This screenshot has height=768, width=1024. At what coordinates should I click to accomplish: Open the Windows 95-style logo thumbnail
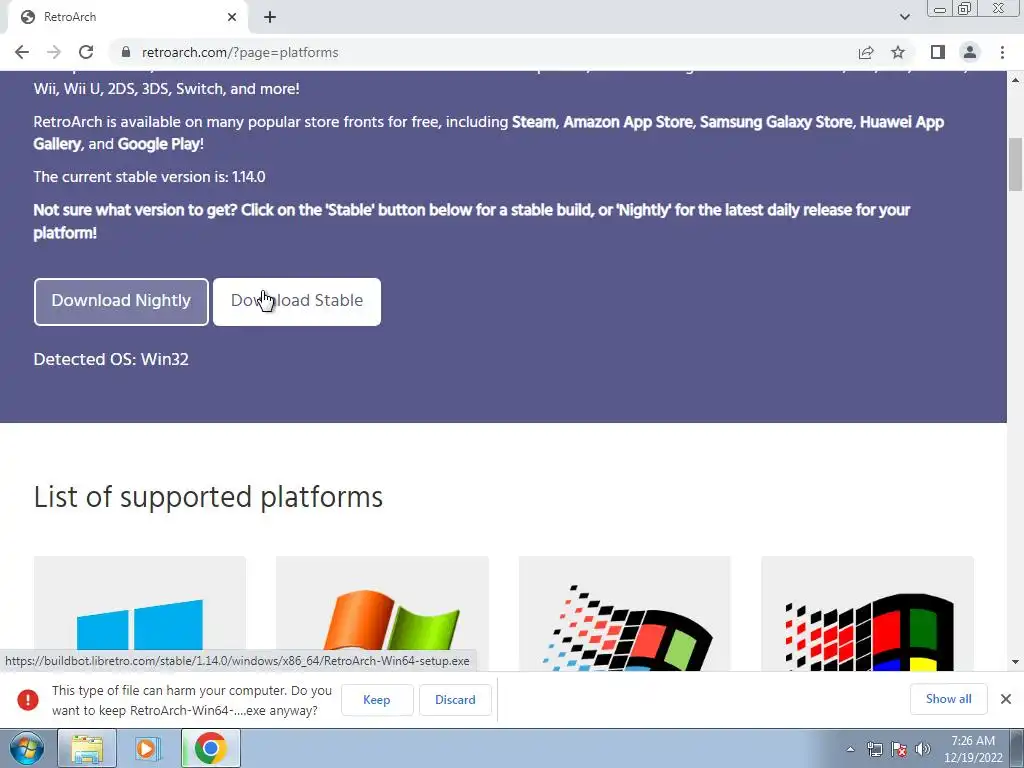pyautogui.click(x=624, y=614)
